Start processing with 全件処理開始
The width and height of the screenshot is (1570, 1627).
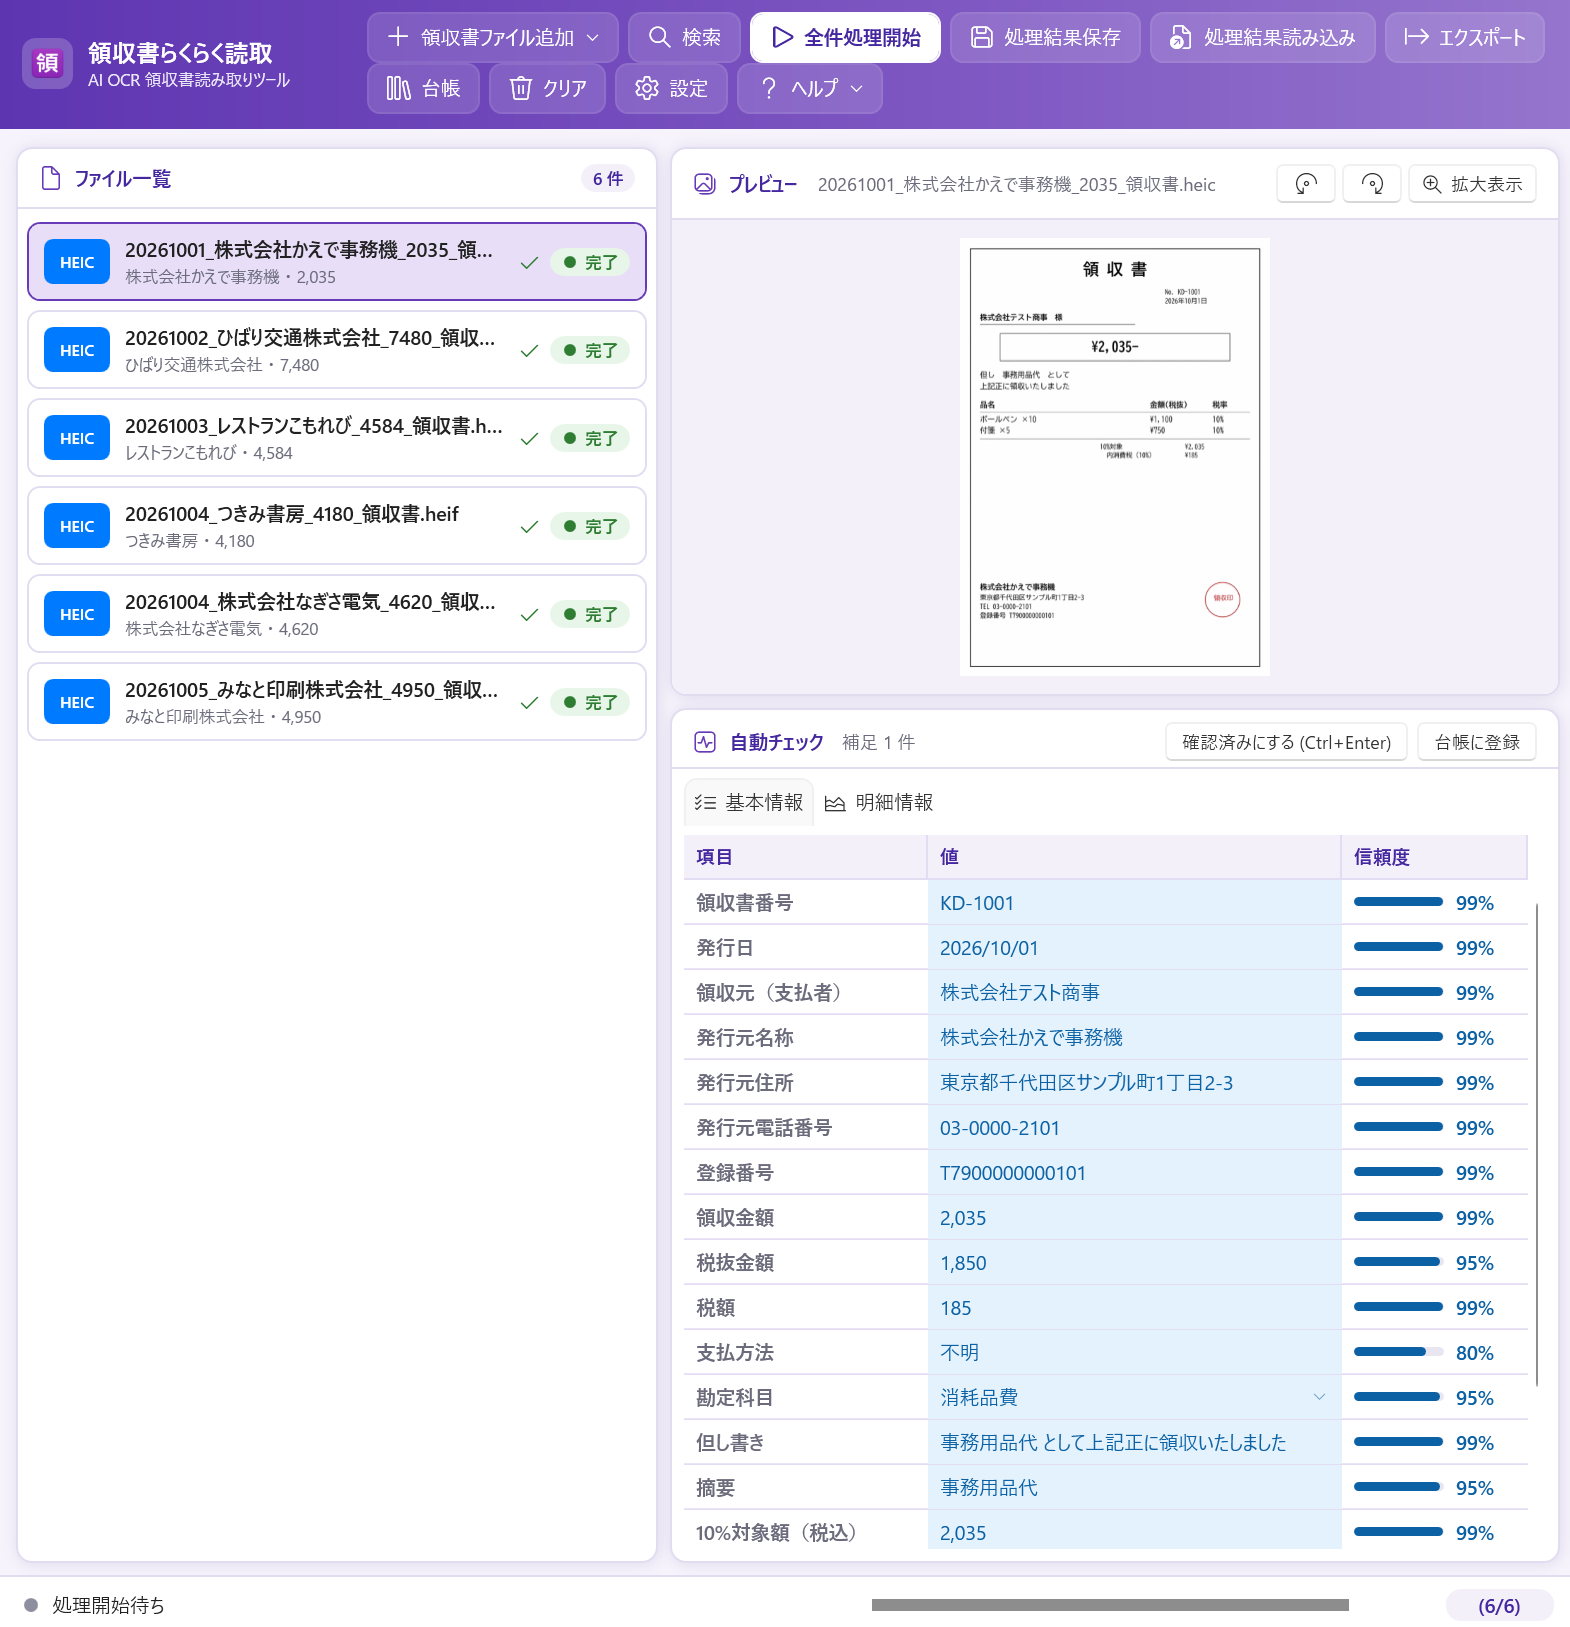(846, 37)
